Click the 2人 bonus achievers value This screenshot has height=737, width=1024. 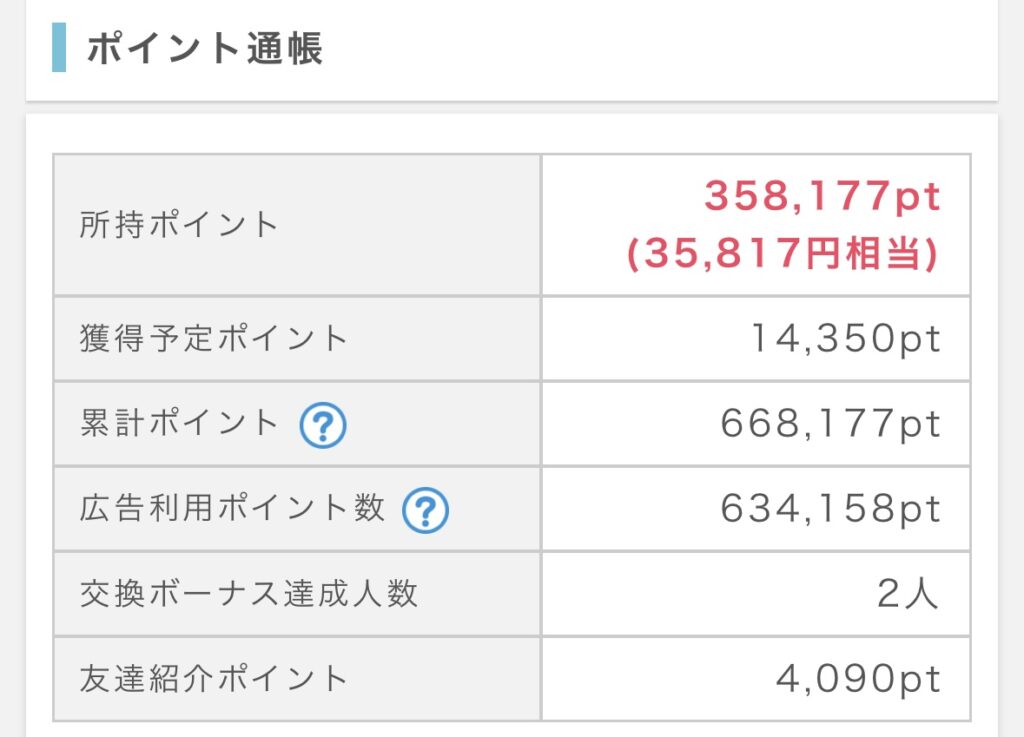908,593
